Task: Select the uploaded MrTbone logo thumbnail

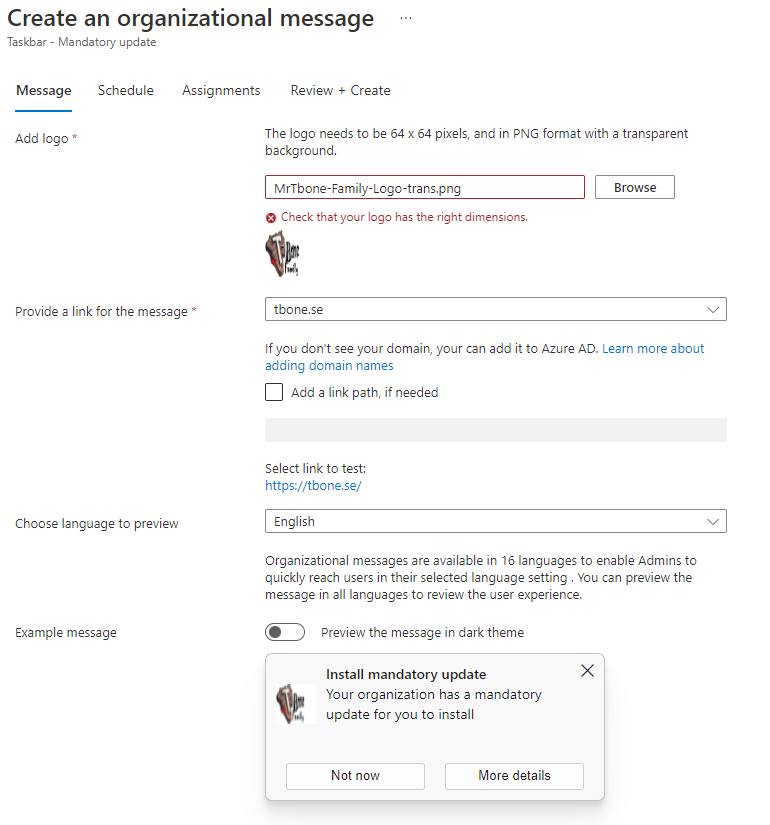Action: pos(283,253)
